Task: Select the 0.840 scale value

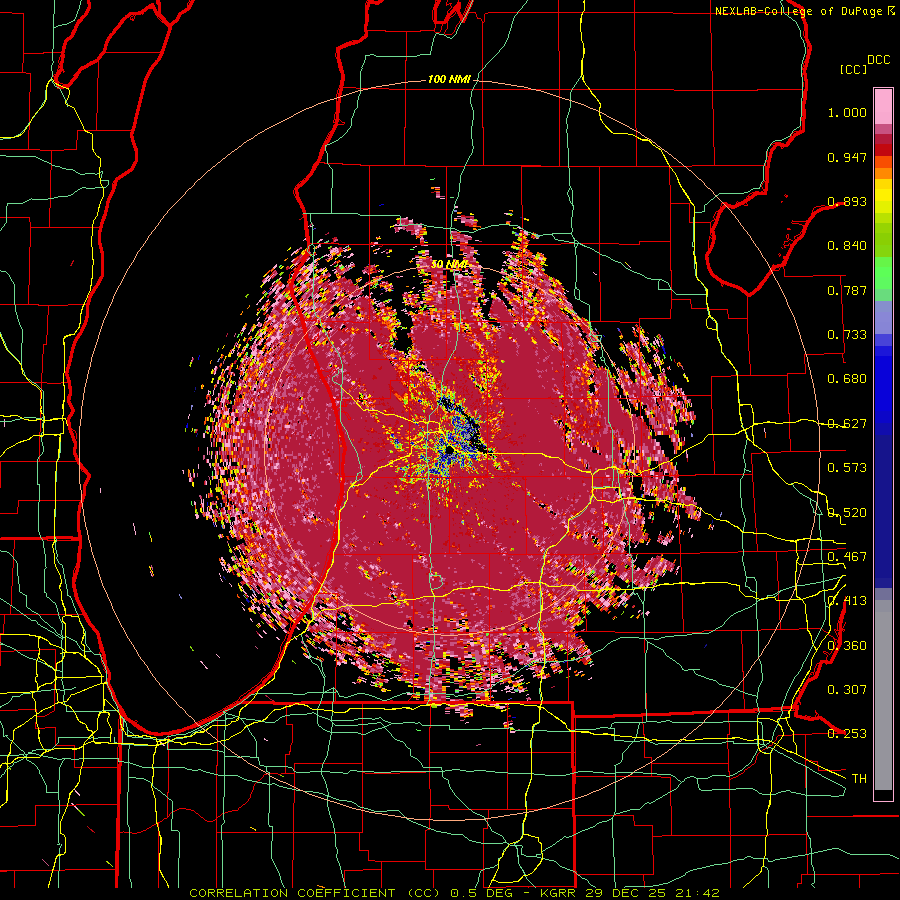Action: pos(847,246)
